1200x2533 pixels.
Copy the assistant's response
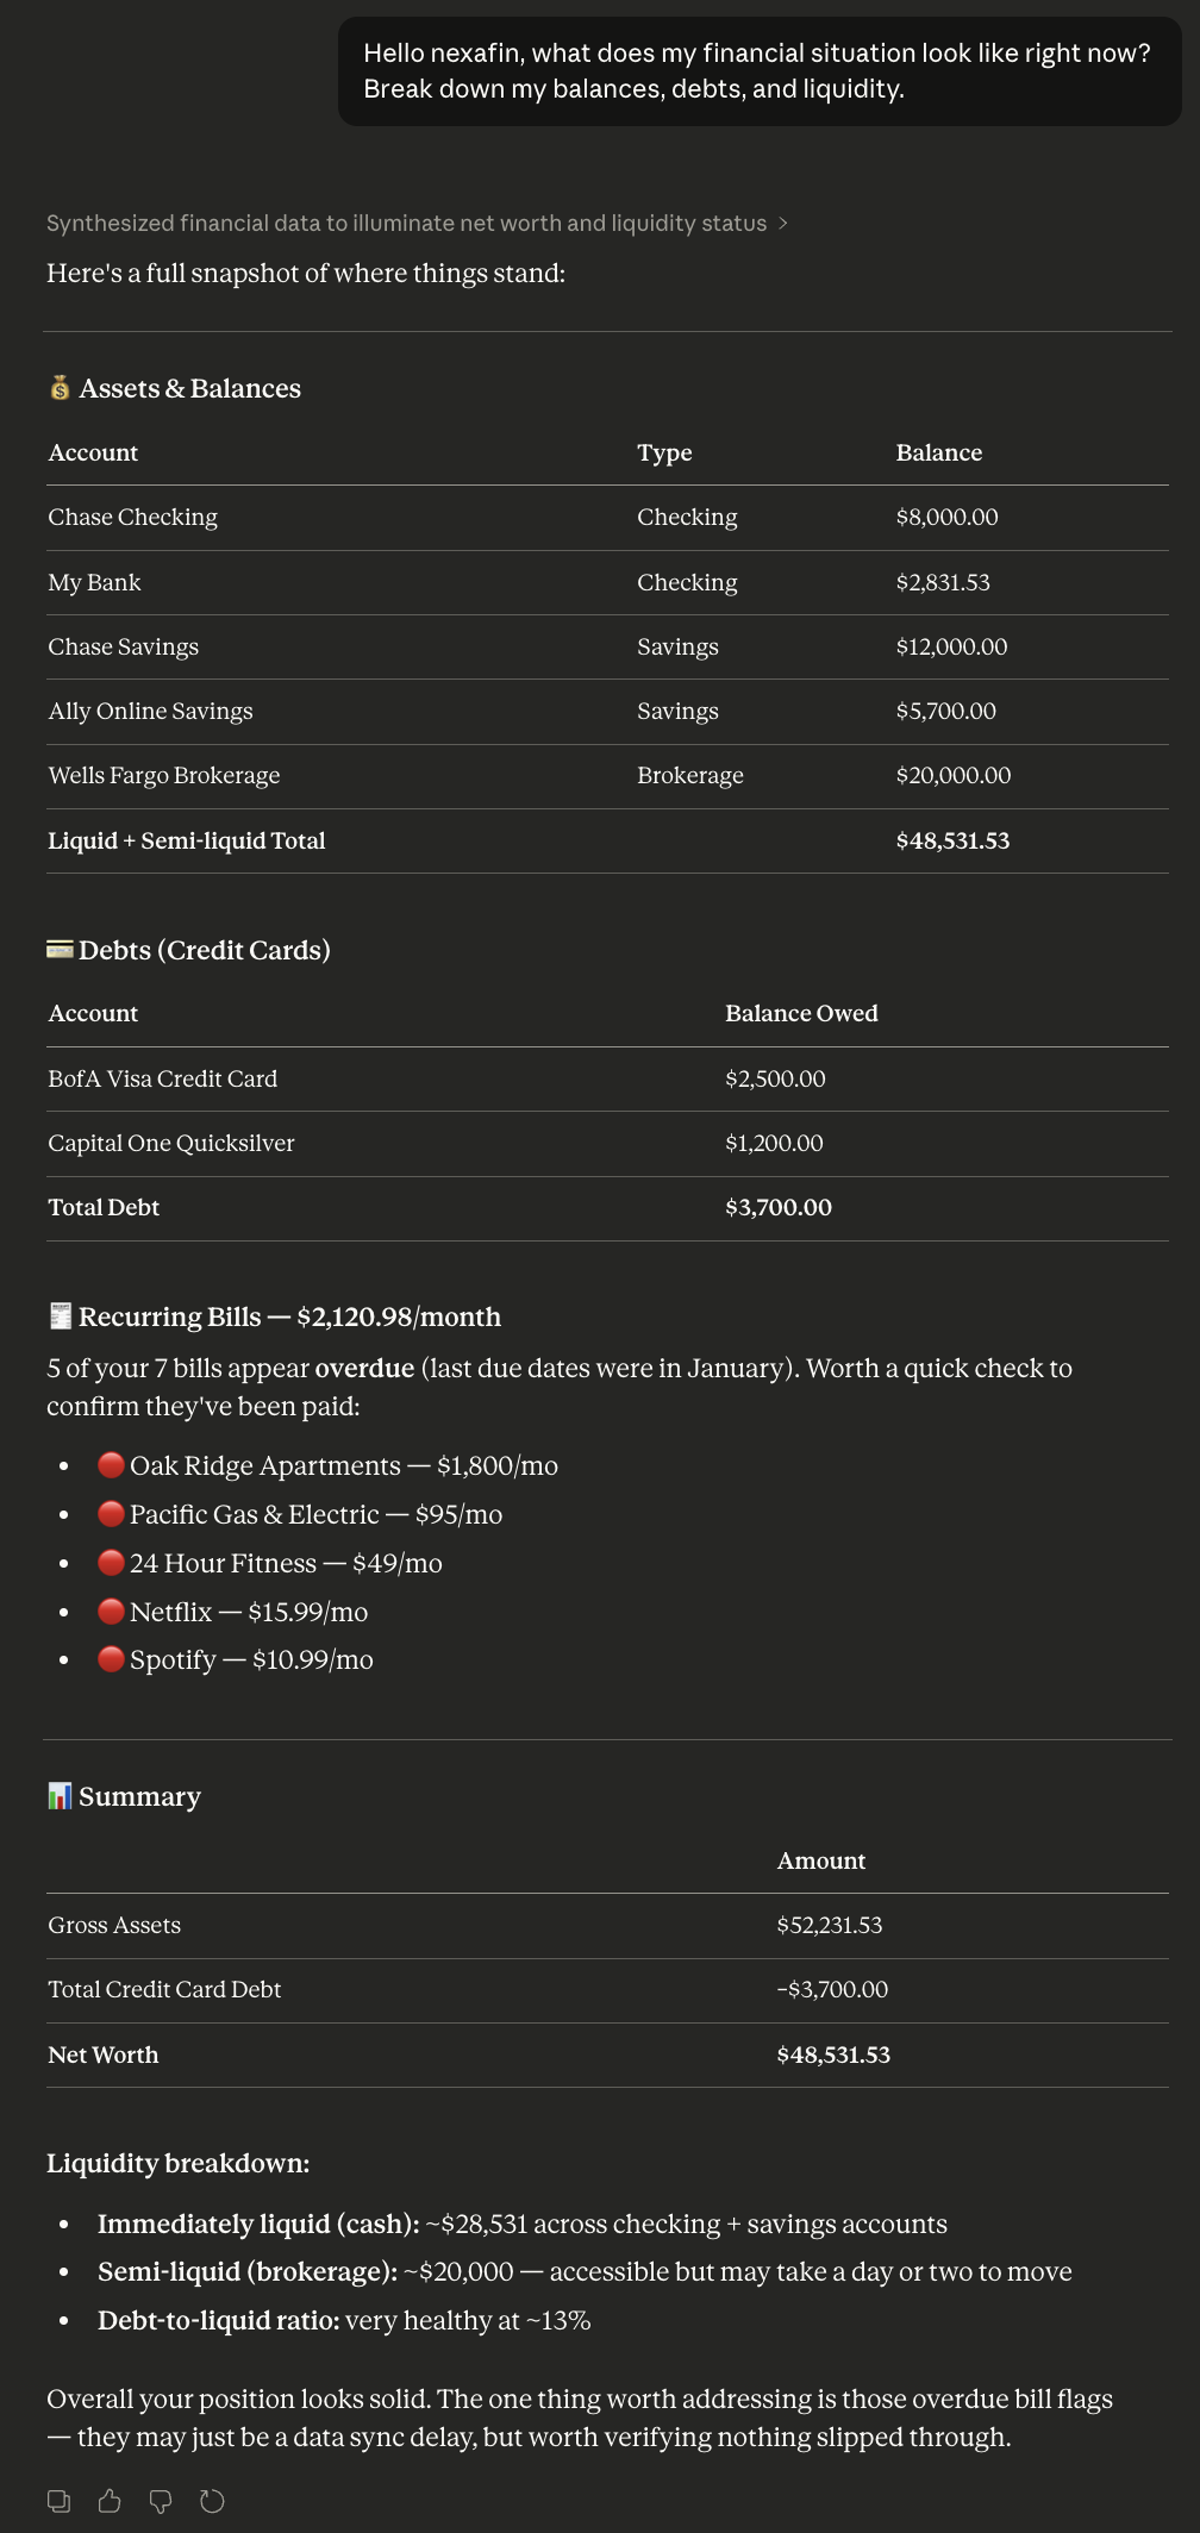tap(60, 2499)
